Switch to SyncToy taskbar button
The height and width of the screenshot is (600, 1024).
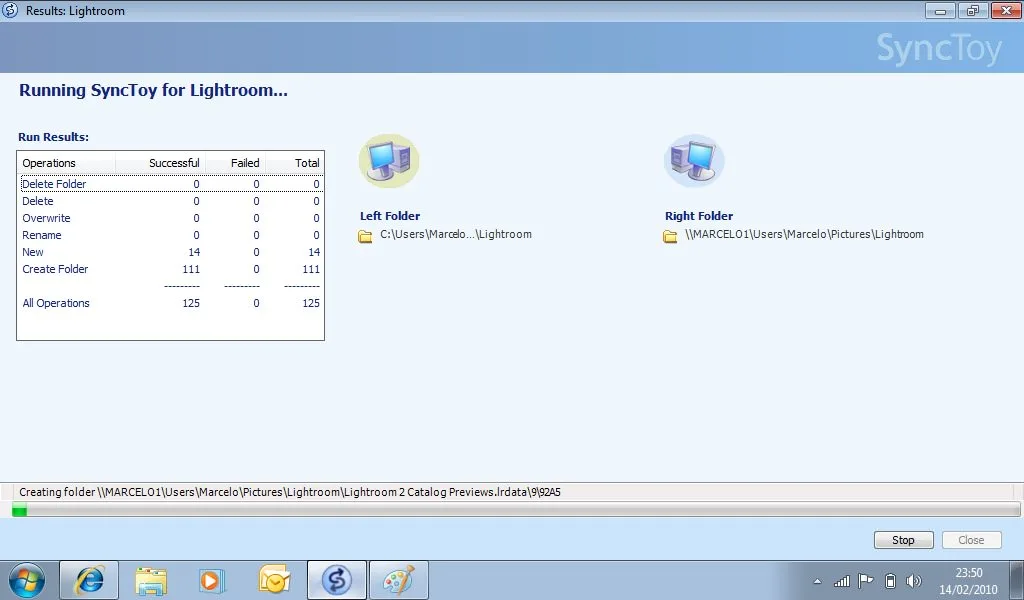point(336,580)
